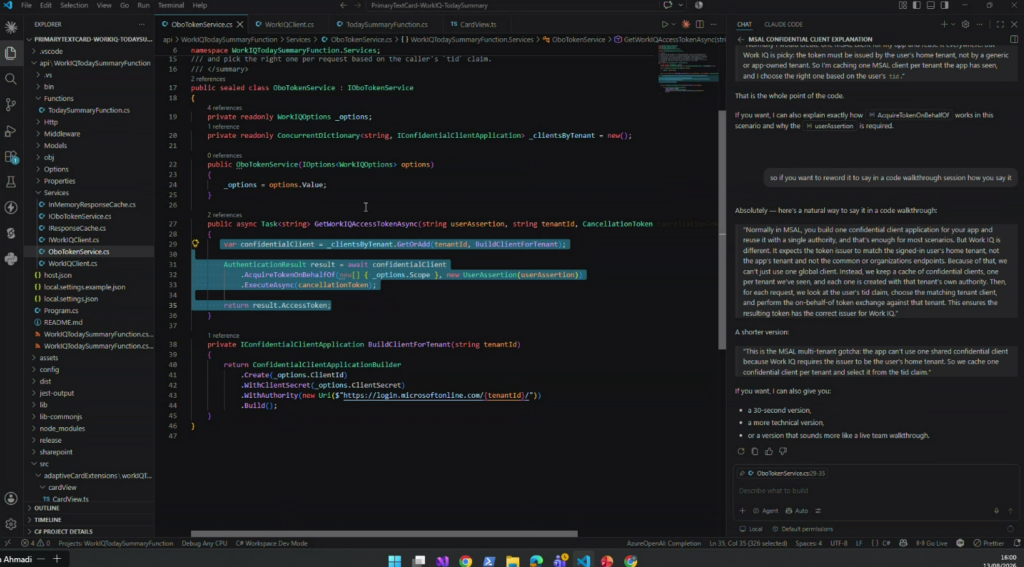Run the current file with play button
This screenshot has width=1024, height=567.
[x=665, y=24]
